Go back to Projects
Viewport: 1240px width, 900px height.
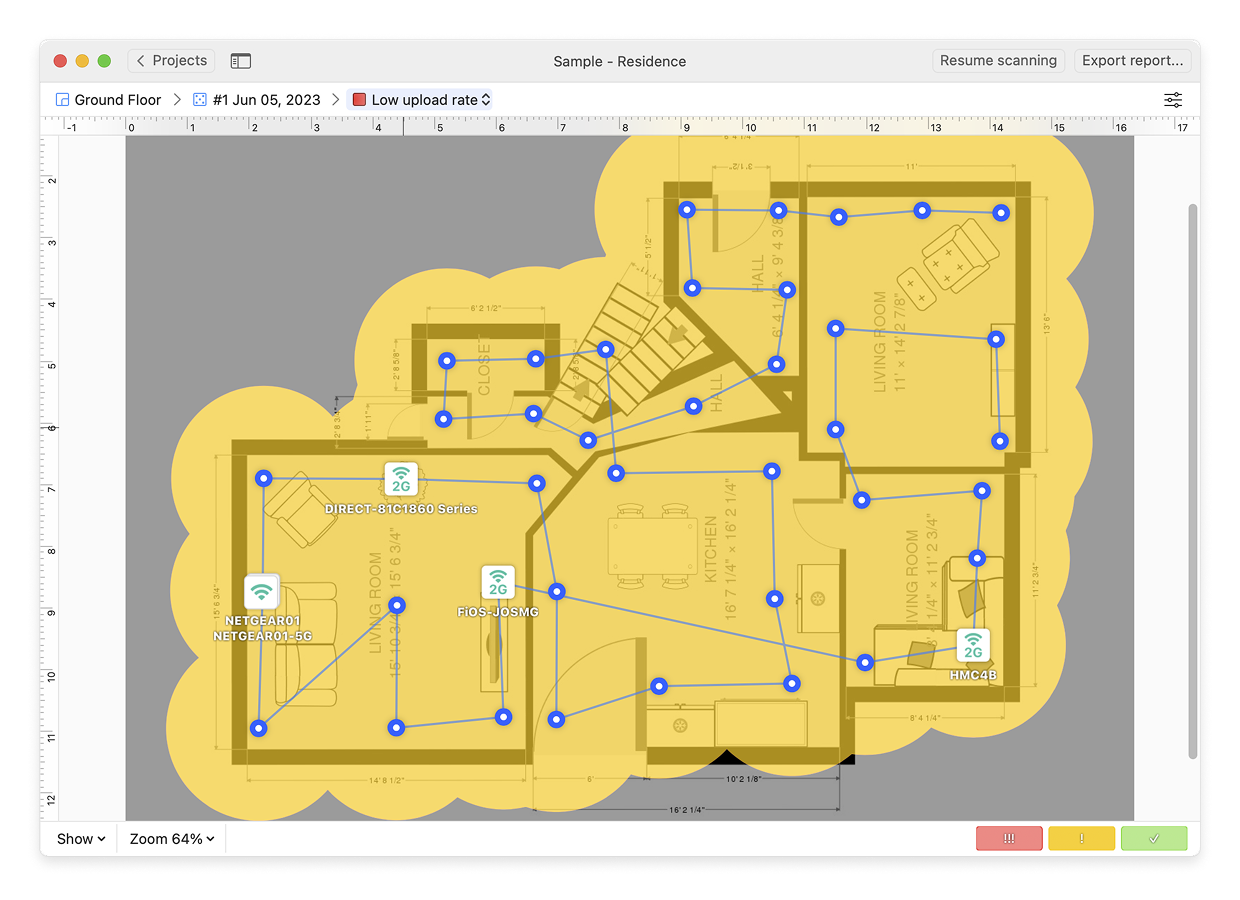171,61
